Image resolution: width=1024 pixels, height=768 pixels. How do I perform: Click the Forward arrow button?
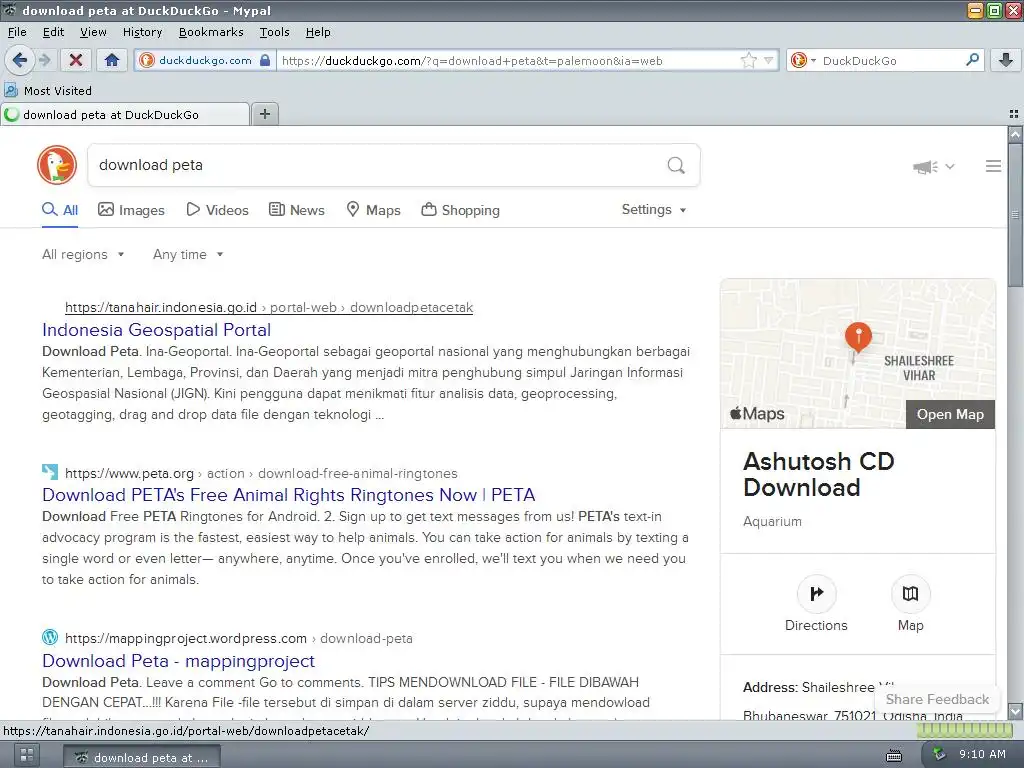(x=44, y=60)
